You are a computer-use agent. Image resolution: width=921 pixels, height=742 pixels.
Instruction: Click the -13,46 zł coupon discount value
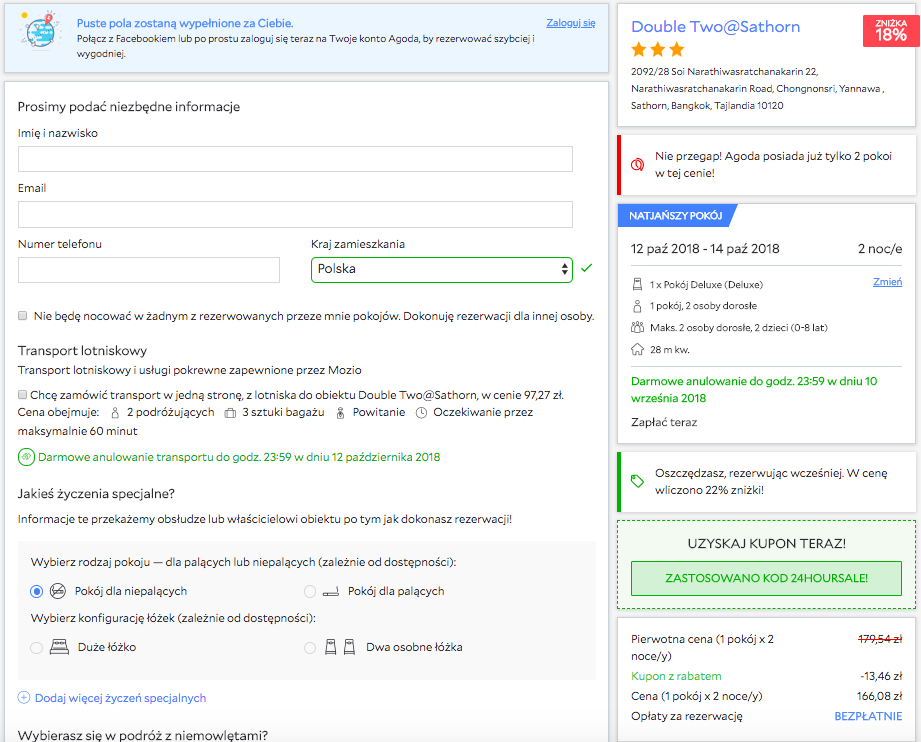click(881, 676)
